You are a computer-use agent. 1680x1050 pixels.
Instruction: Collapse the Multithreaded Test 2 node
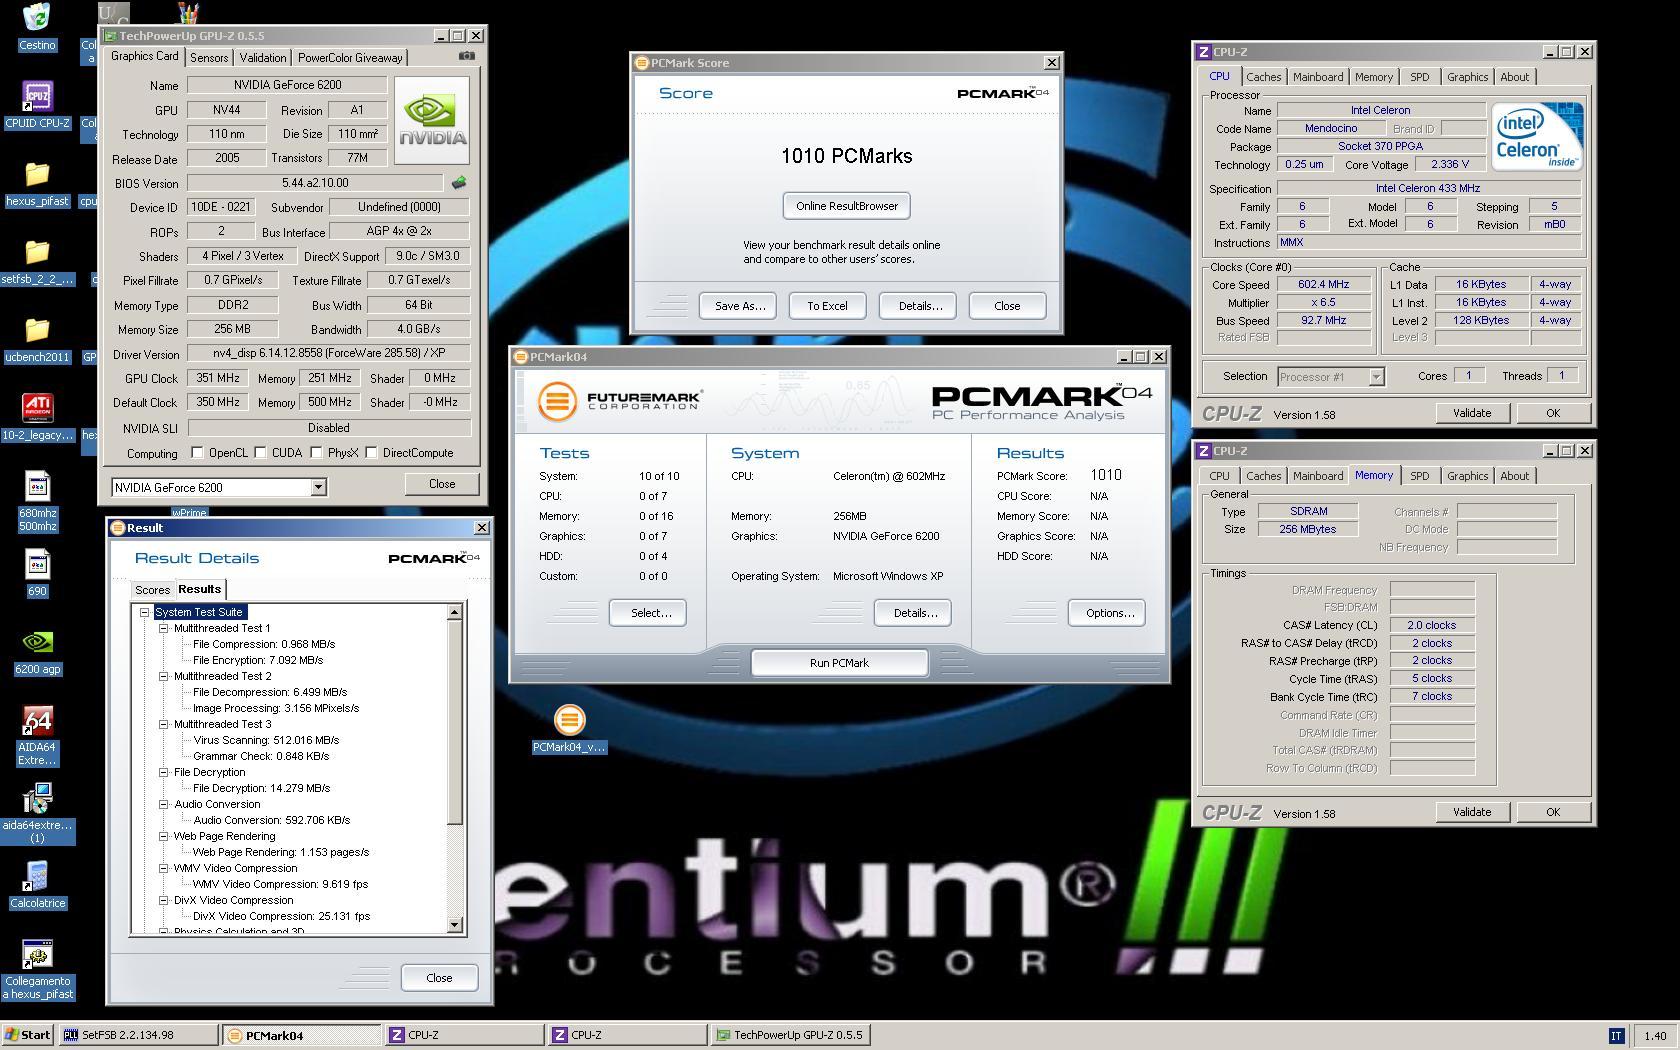point(163,676)
